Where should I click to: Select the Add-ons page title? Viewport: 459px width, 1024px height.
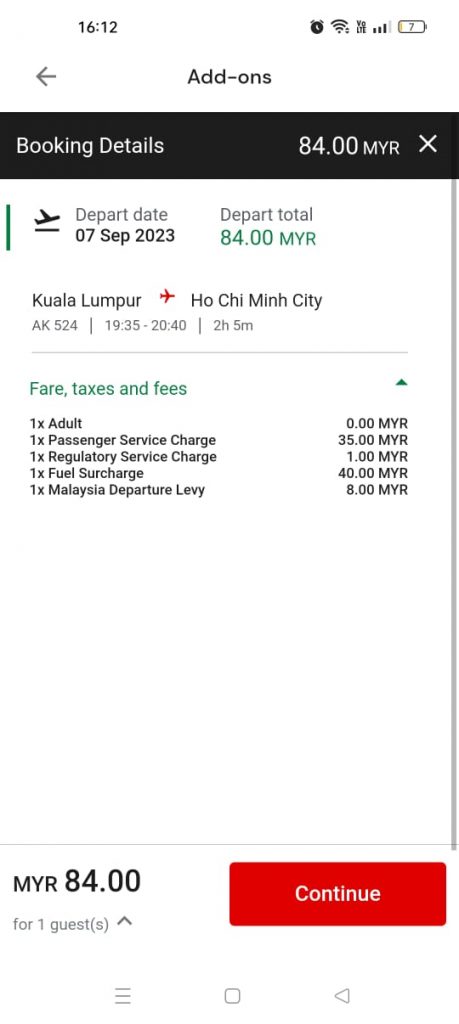coord(229,77)
